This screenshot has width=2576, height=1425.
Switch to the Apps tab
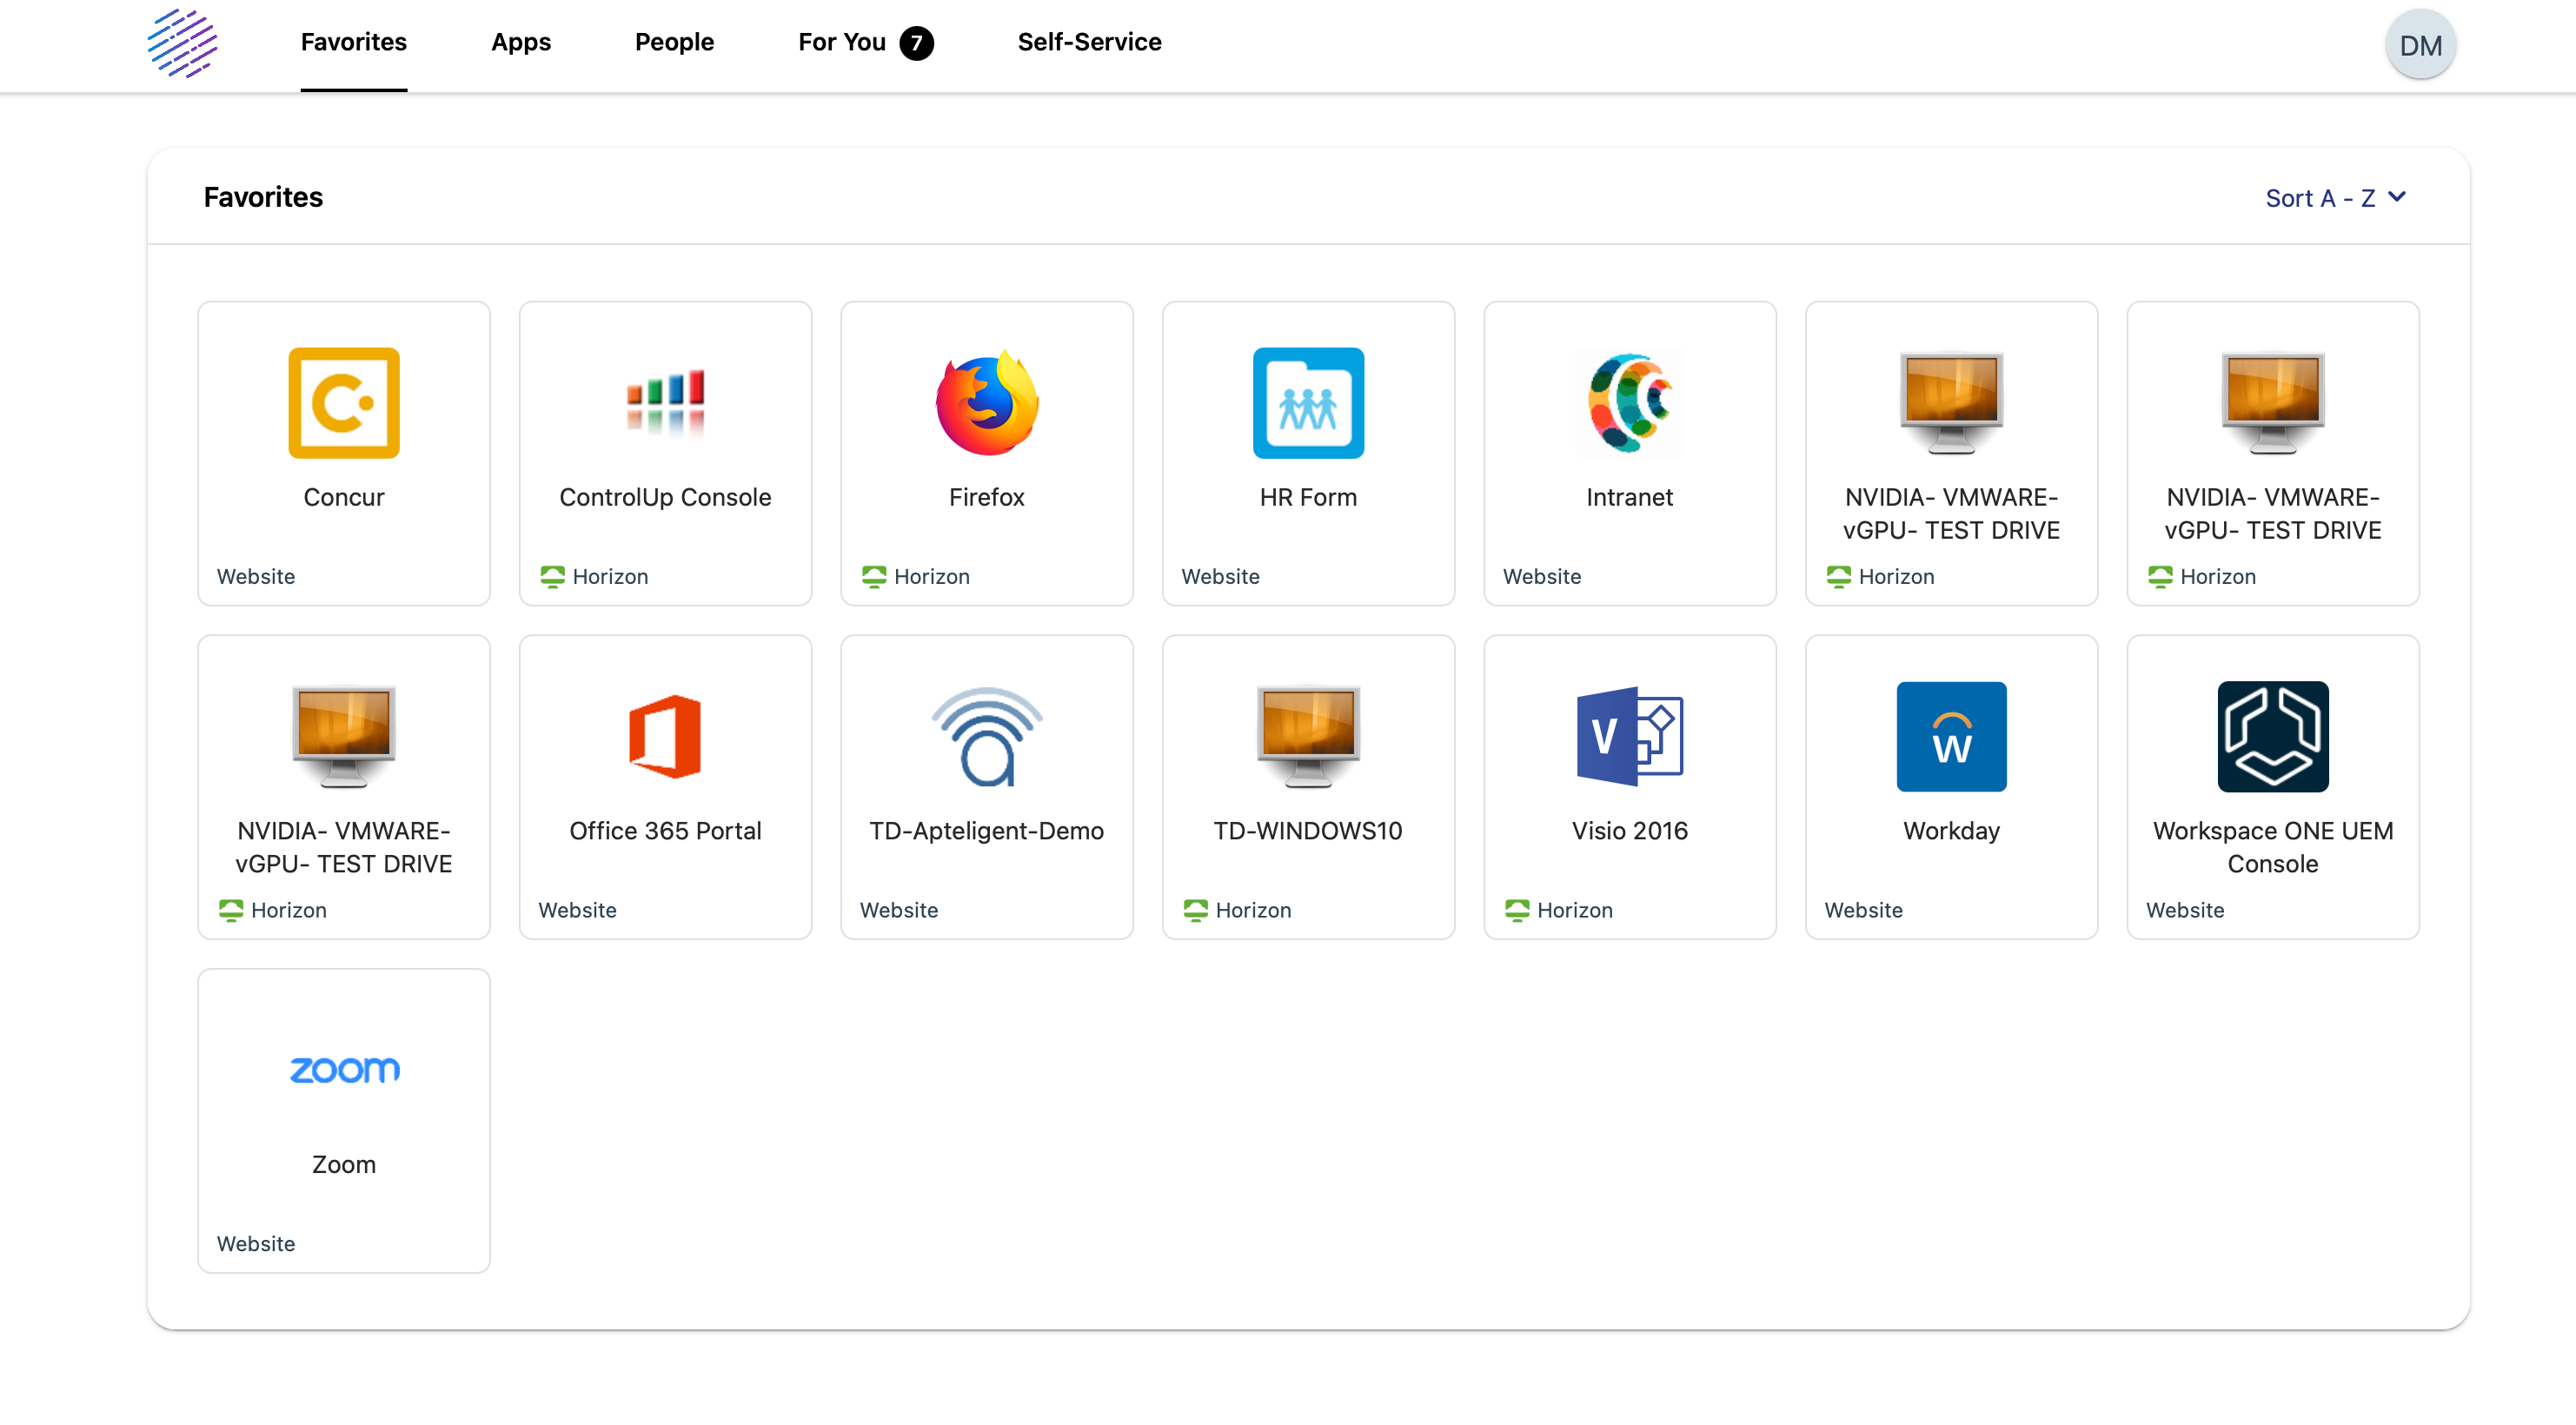click(520, 43)
